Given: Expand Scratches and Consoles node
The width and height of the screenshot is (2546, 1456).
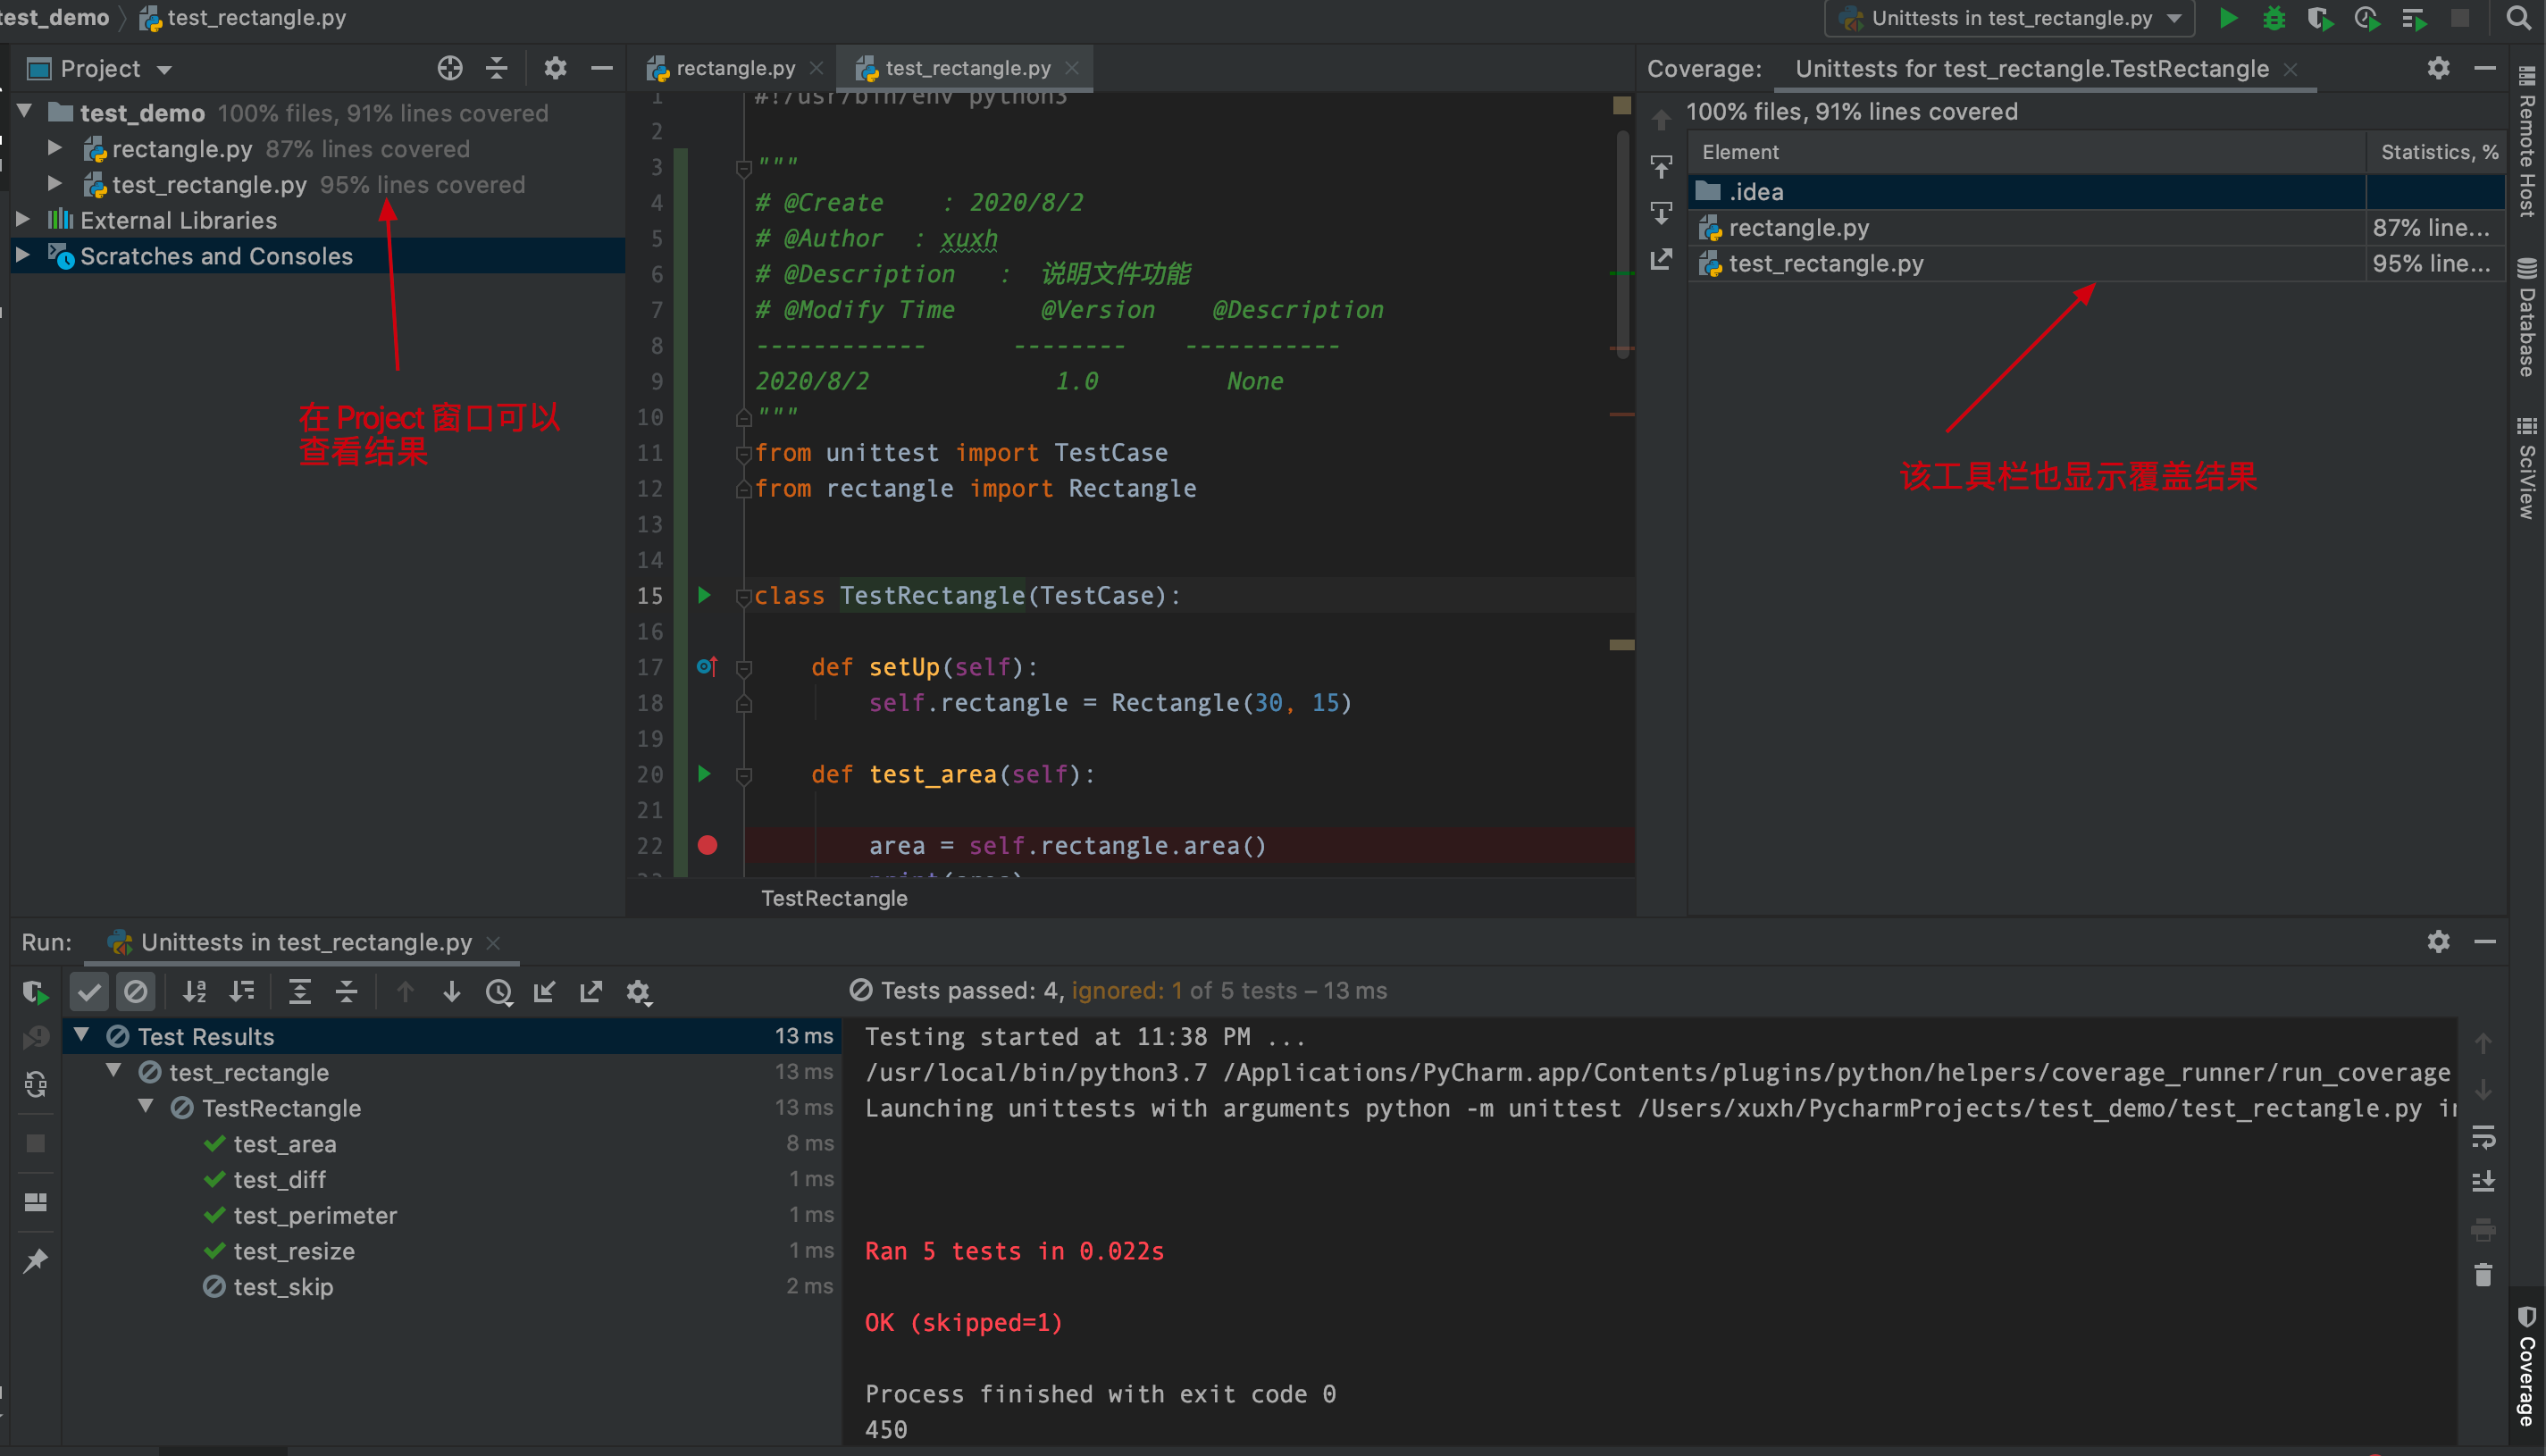Looking at the screenshot, I should tap(23, 255).
